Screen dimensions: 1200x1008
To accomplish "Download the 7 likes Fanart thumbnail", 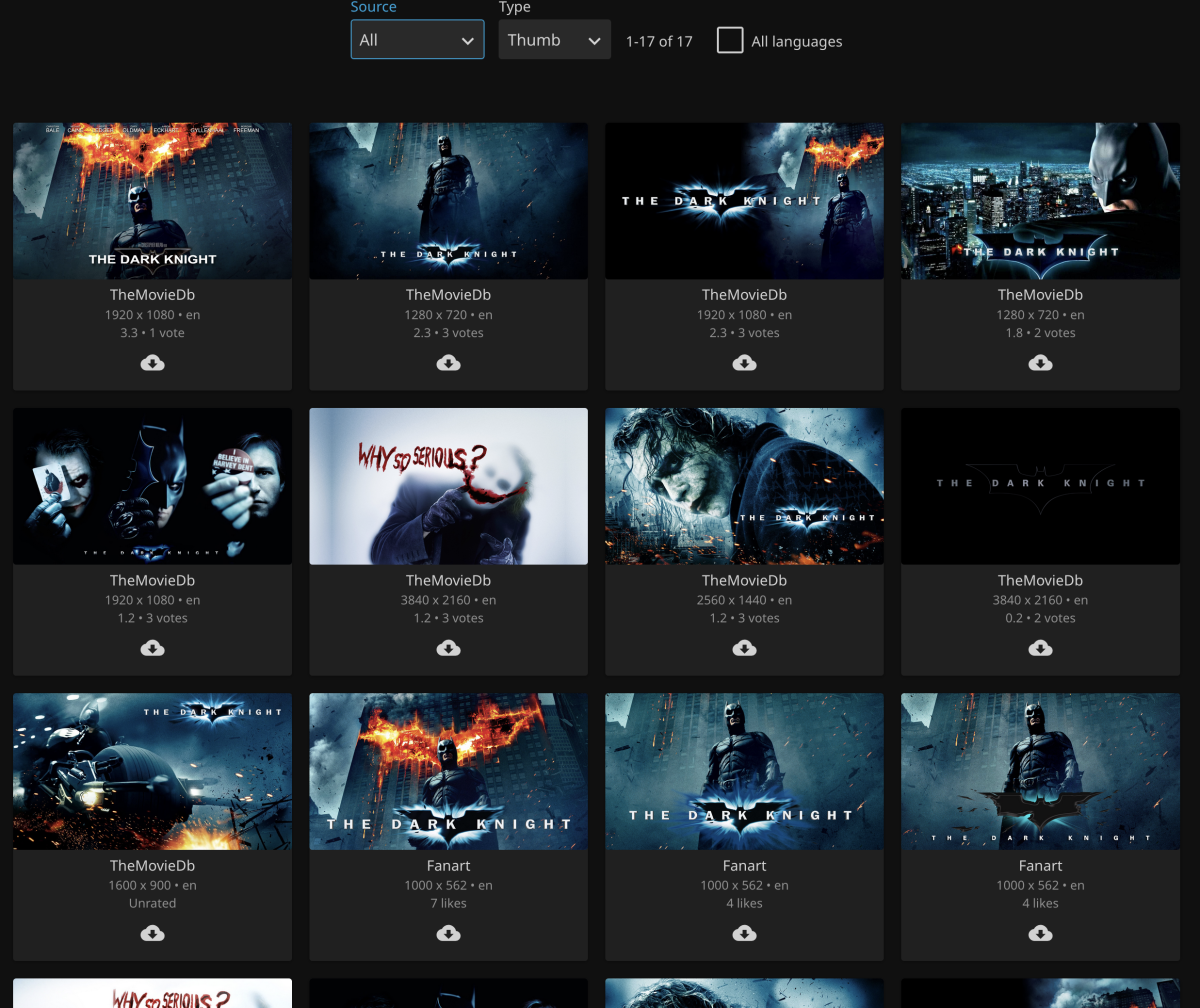I will pyautogui.click(x=448, y=933).
